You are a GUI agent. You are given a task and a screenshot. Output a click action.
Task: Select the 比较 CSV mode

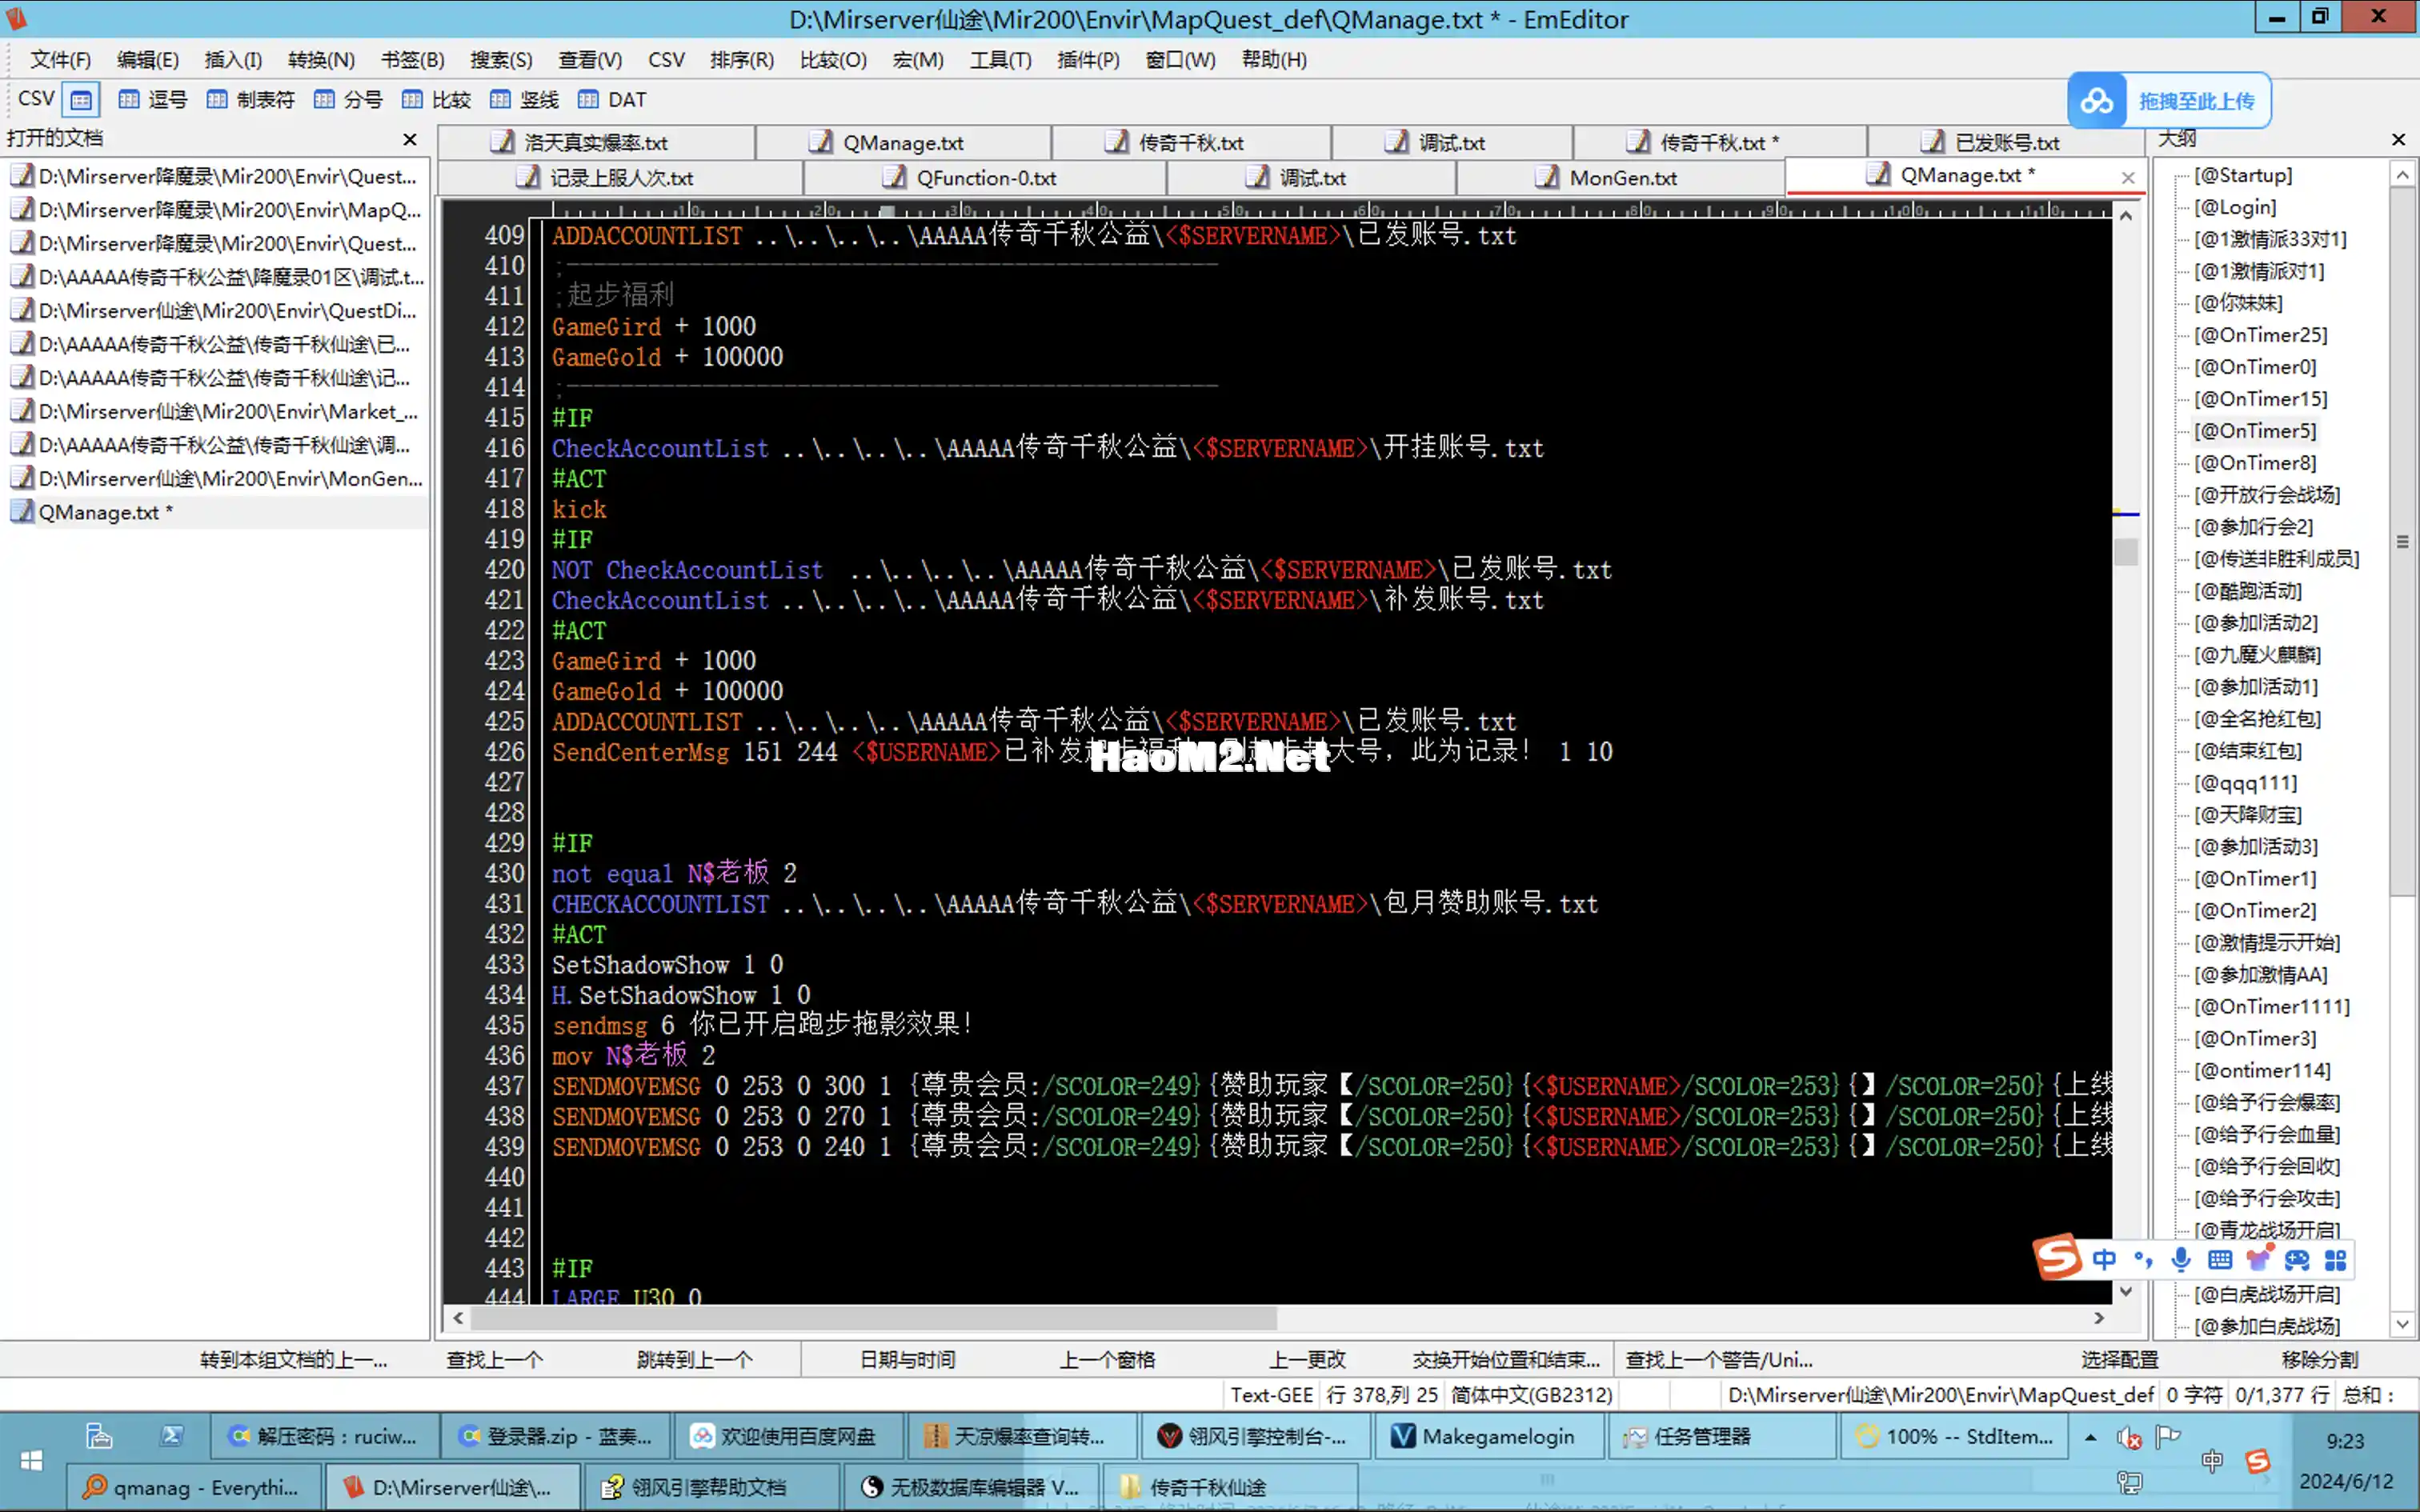click(436, 100)
